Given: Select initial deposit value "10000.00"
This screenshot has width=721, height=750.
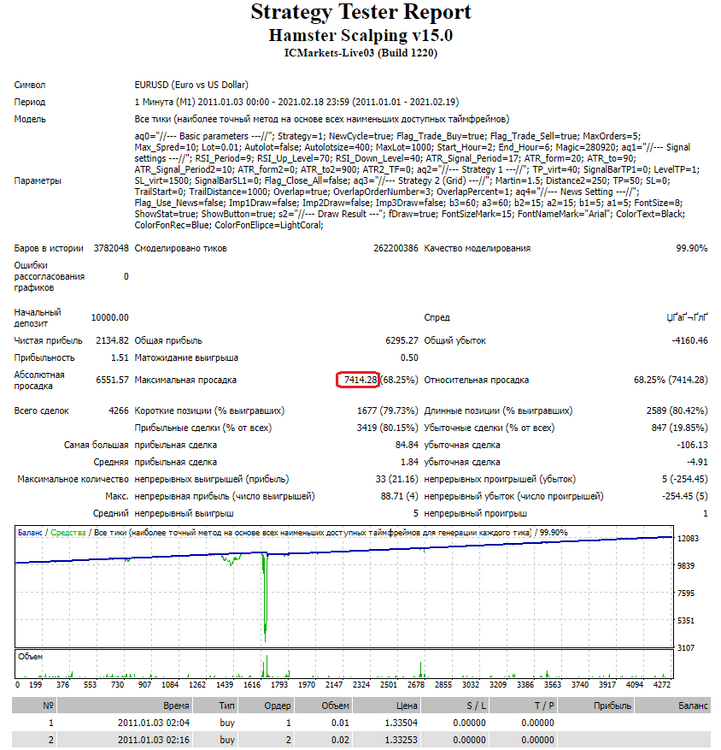Looking at the screenshot, I should click(x=110, y=318).
